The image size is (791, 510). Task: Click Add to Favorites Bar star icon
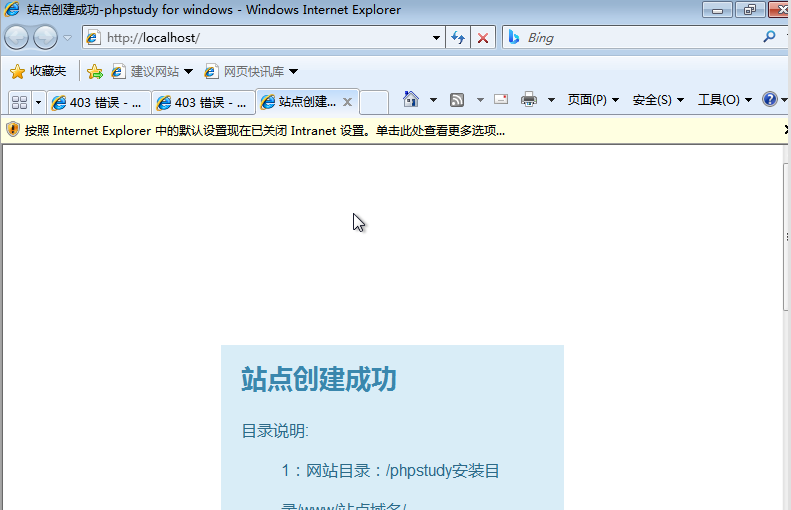95,72
